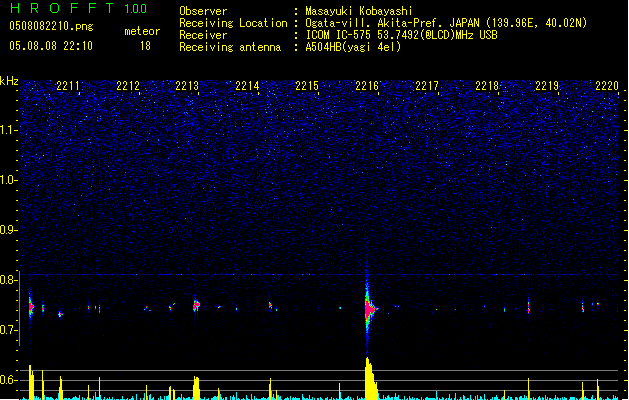Click the kHz unit label
This screenshot has height=400, width=629.
[x=10, y=80]
